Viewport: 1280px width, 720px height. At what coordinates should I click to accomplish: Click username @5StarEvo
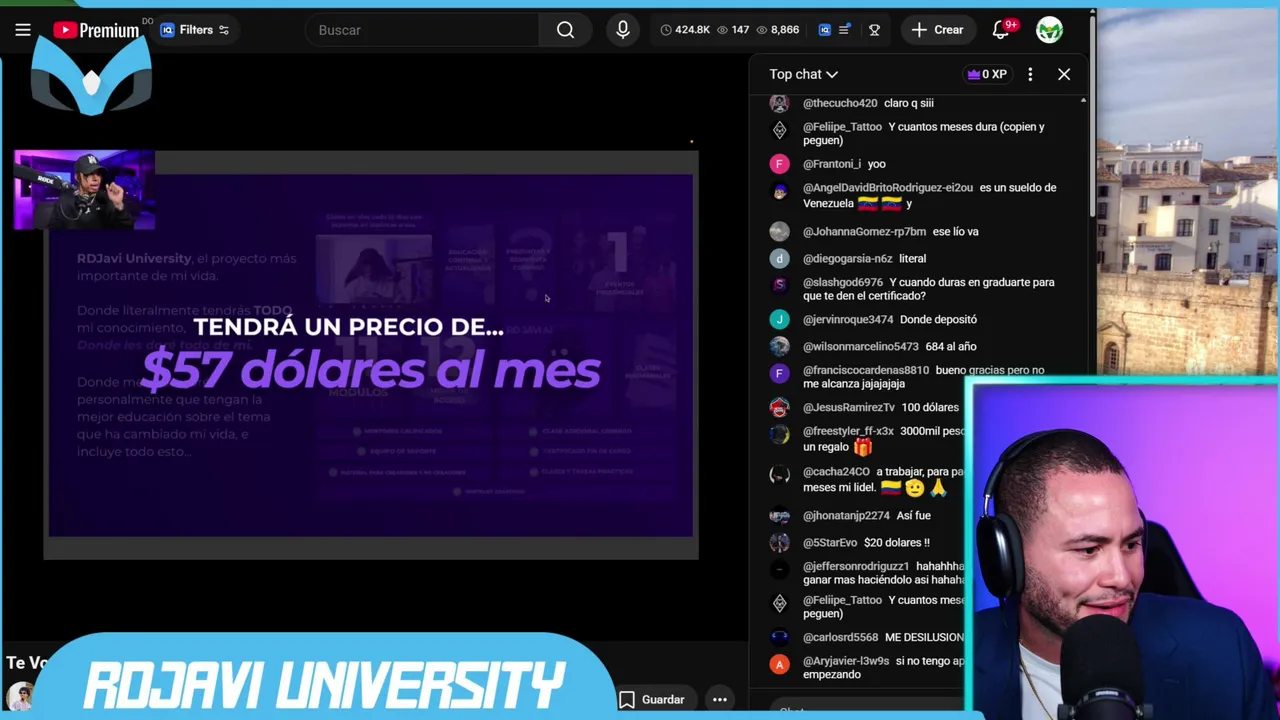(830, 542)
